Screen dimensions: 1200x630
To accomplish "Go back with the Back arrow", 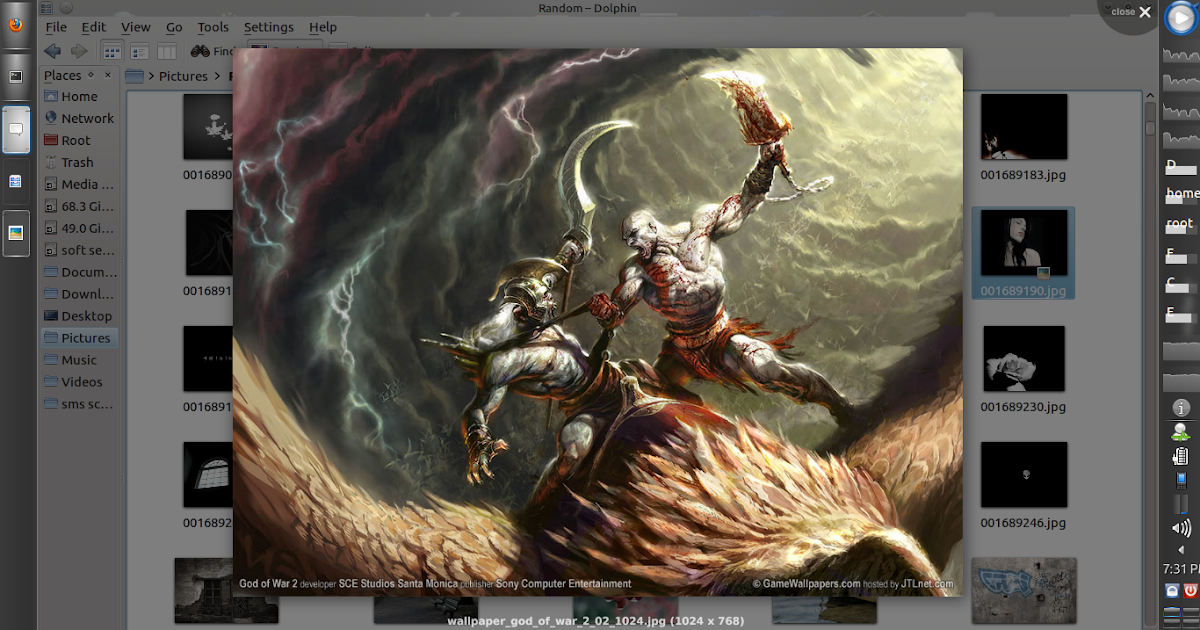I will point(52,51).
